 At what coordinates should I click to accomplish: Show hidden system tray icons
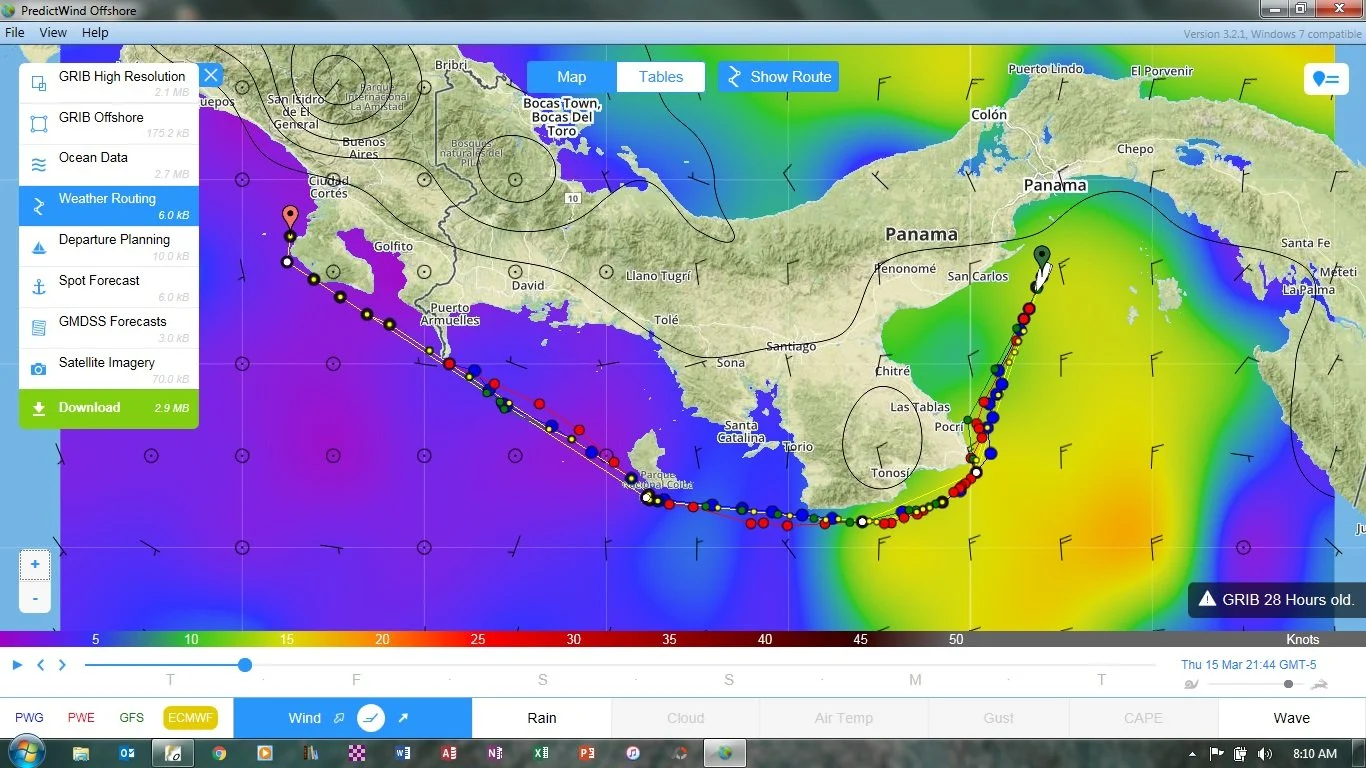tap(1192, 754)
